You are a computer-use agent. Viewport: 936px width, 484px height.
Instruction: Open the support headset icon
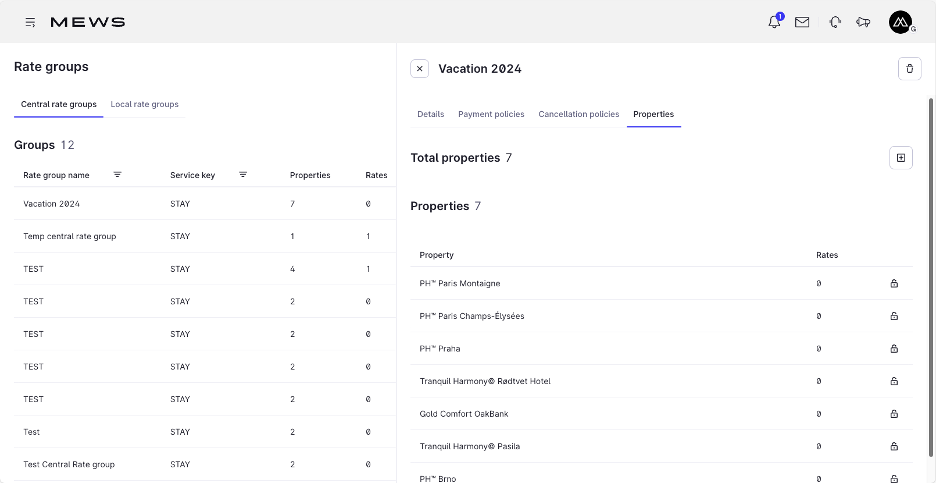click(x=835, y=23)
